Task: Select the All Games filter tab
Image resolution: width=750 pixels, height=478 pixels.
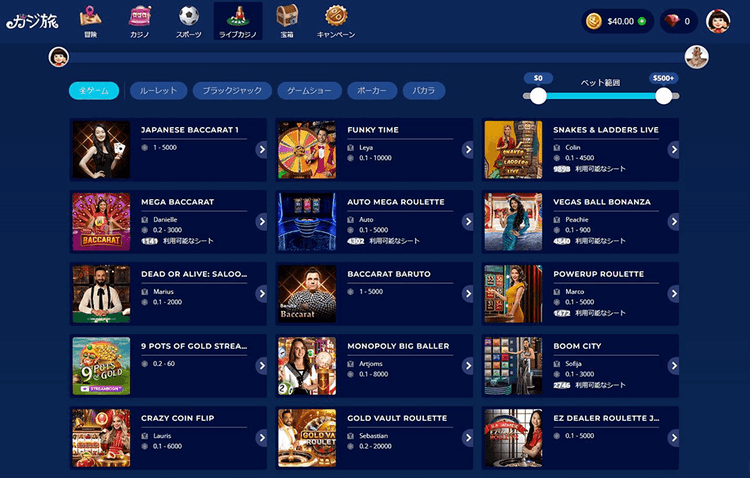Action: tap(94, 90)
